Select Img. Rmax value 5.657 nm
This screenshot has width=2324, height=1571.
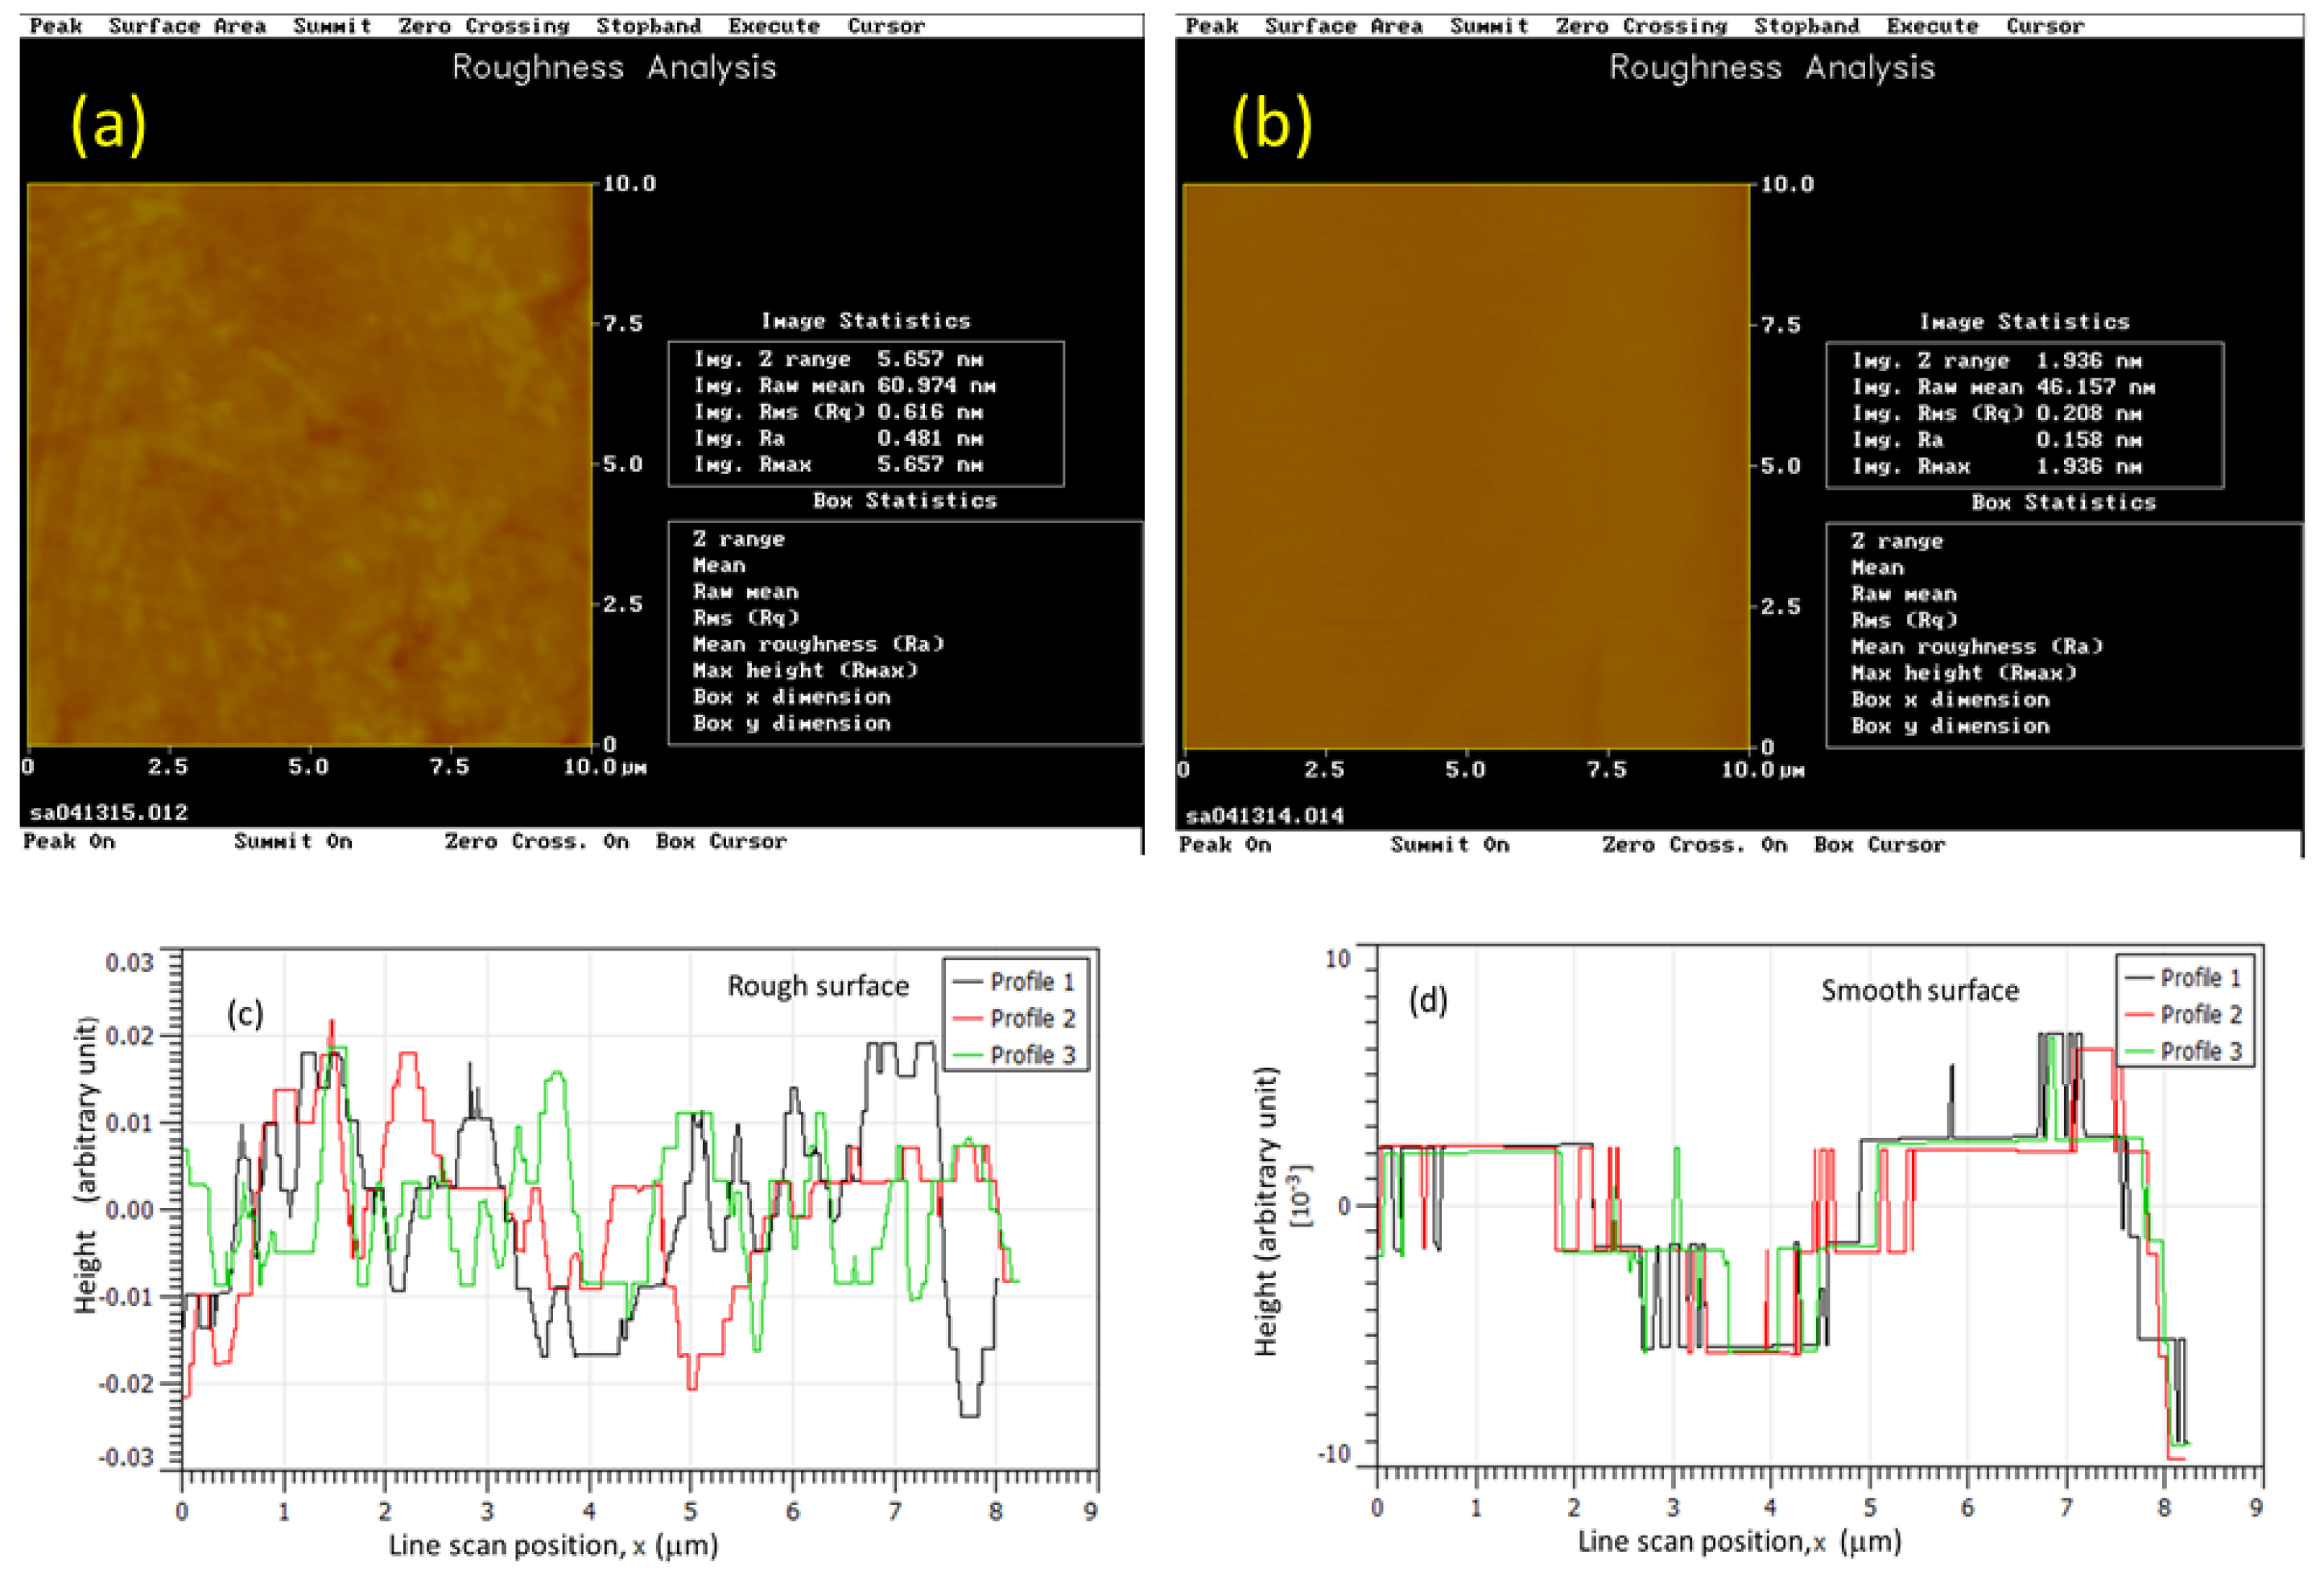coord(930,465)
